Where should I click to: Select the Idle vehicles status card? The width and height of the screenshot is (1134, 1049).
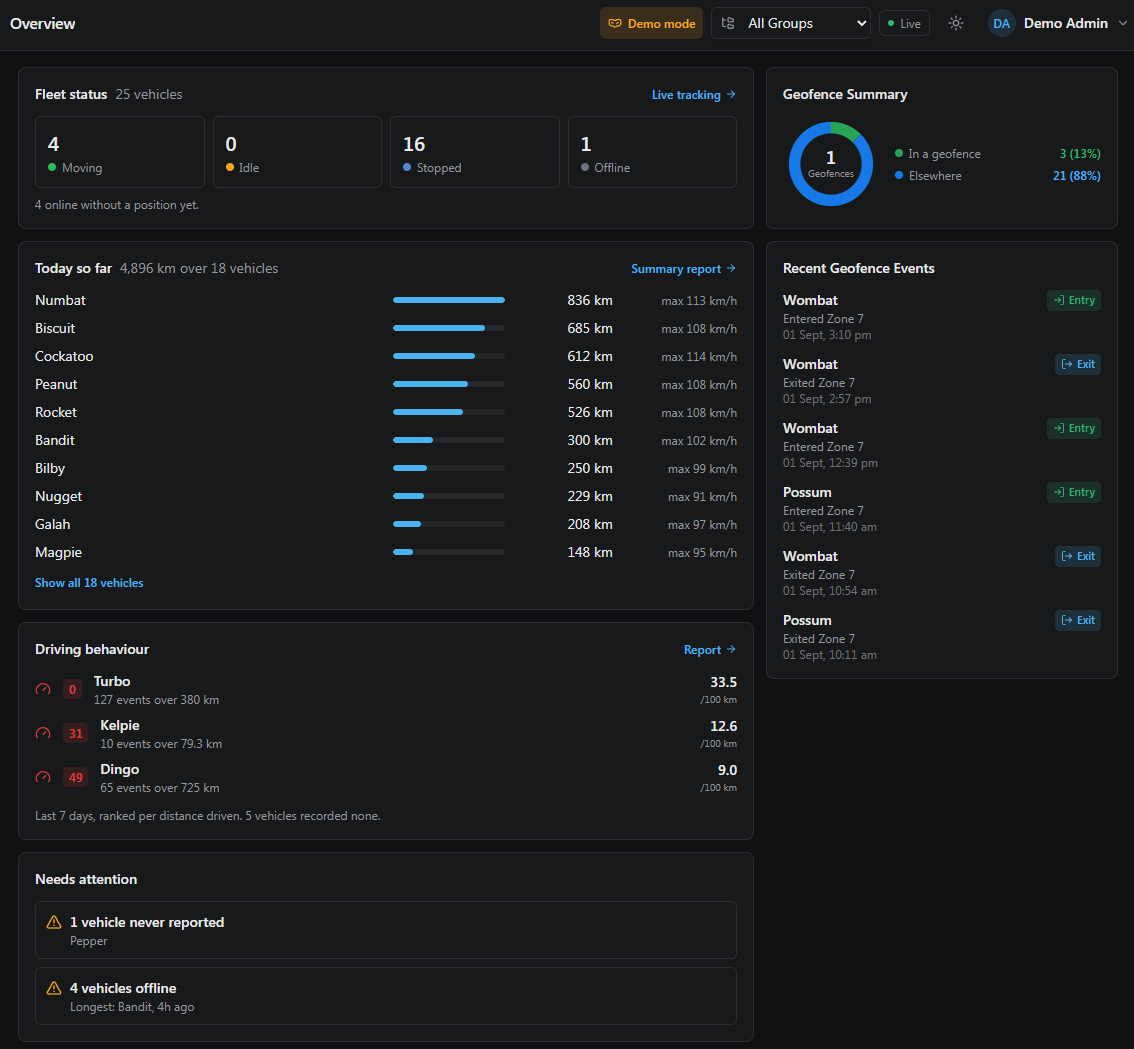tap(297, 152)
